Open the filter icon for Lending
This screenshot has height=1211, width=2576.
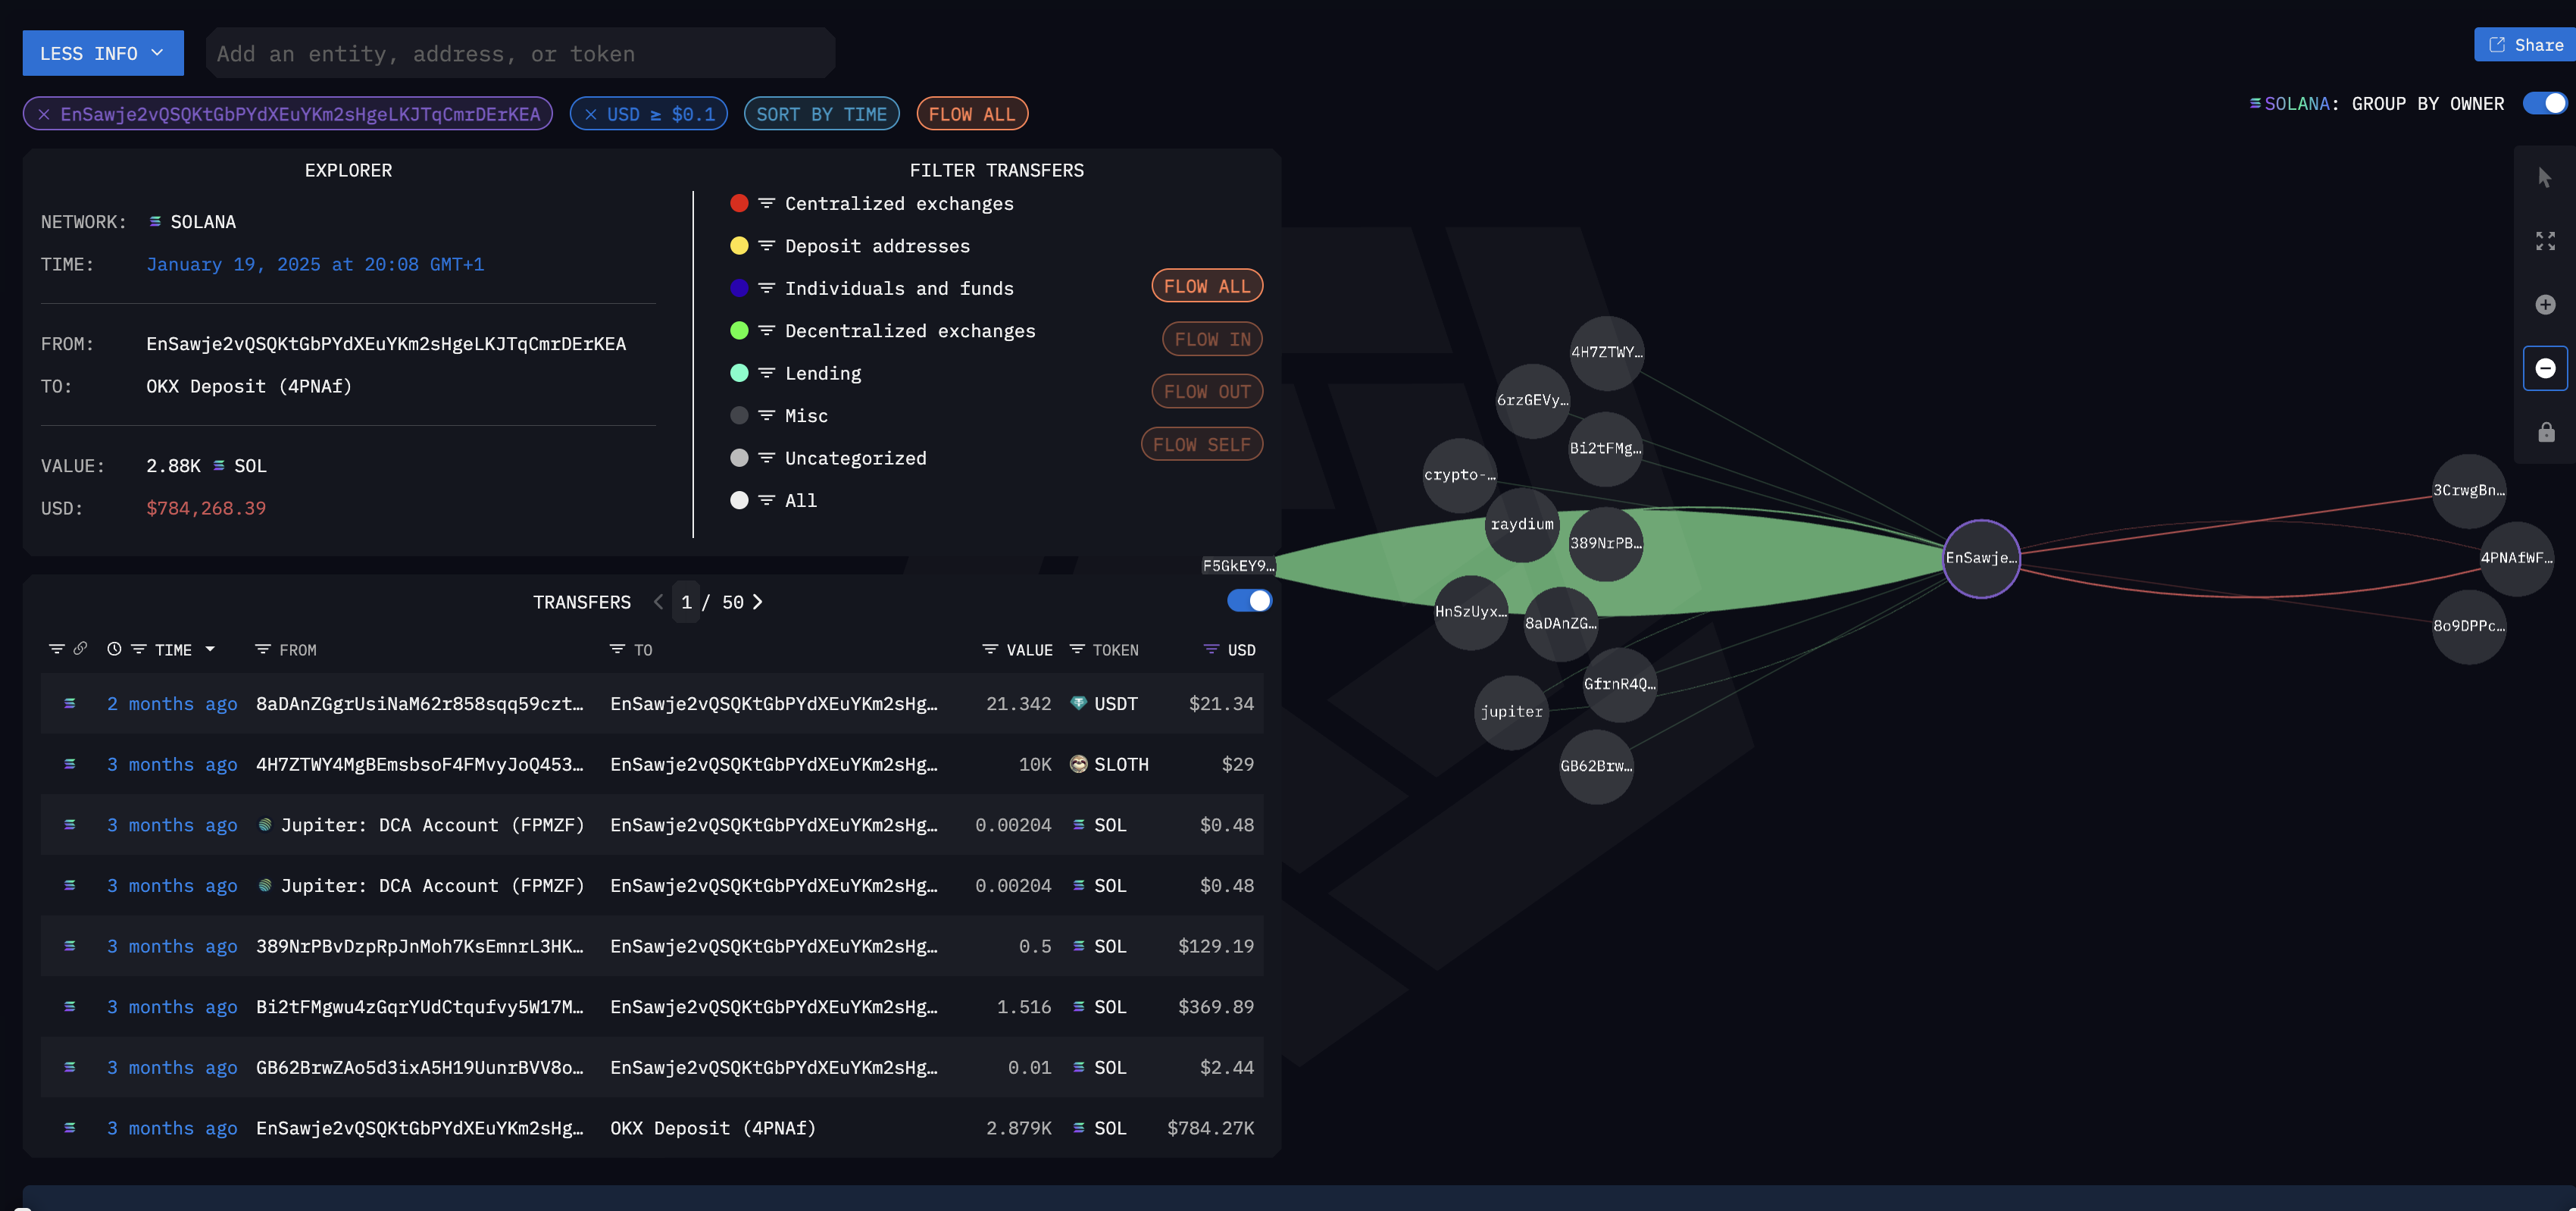pyautogui.click(x=766, y=373)
